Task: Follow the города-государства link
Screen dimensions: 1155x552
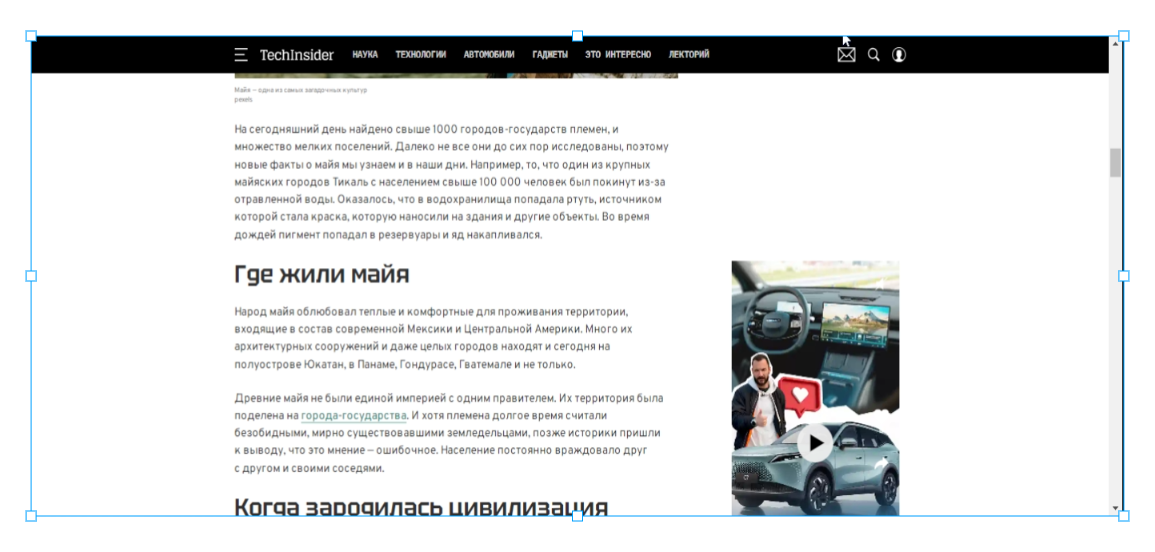Action: [x=354, y=416]
